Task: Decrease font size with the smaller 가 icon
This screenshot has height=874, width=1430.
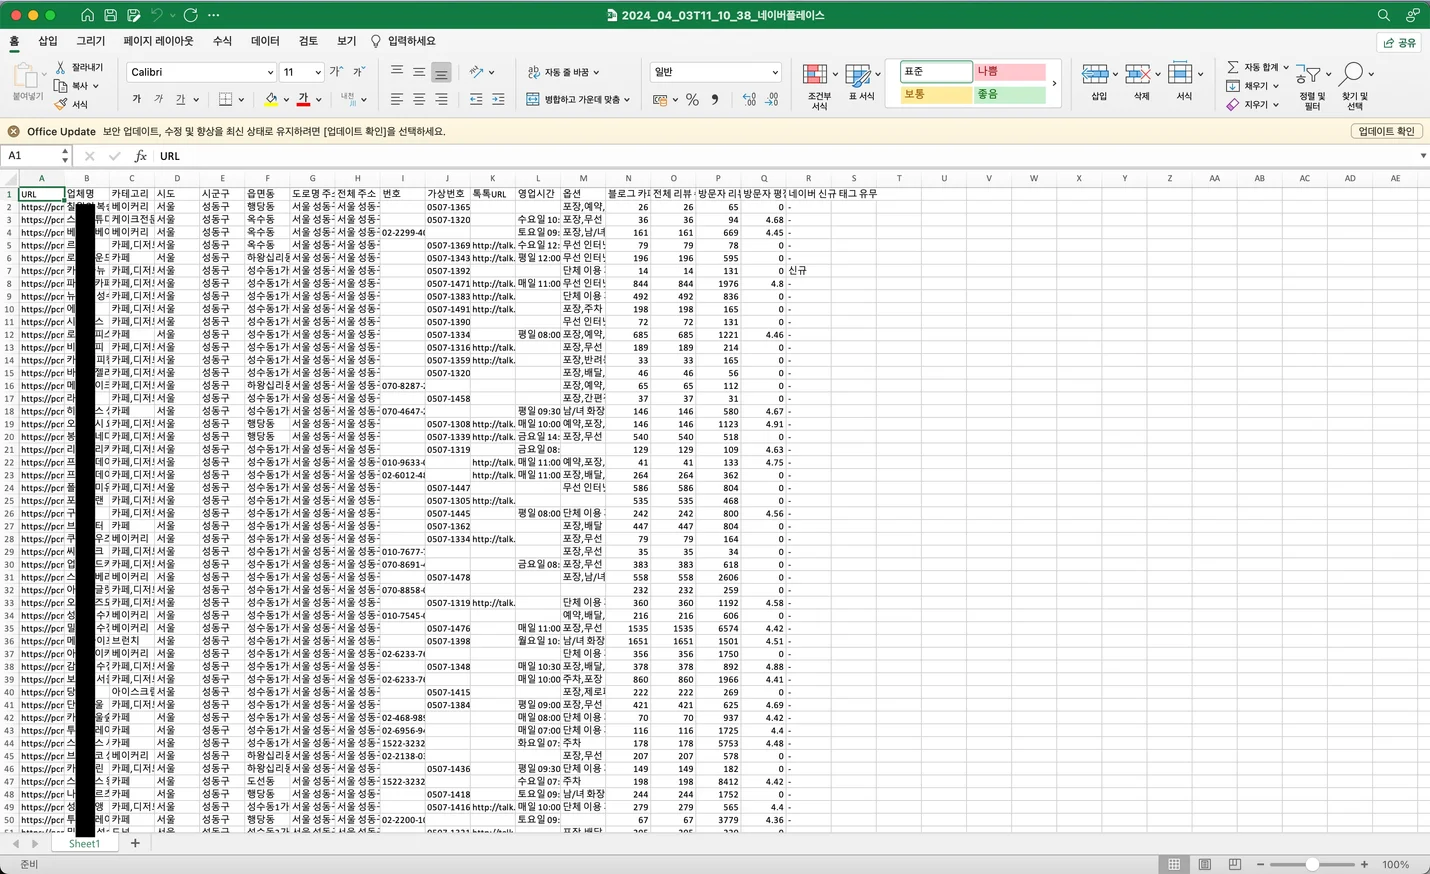Action: coord(359,72)
